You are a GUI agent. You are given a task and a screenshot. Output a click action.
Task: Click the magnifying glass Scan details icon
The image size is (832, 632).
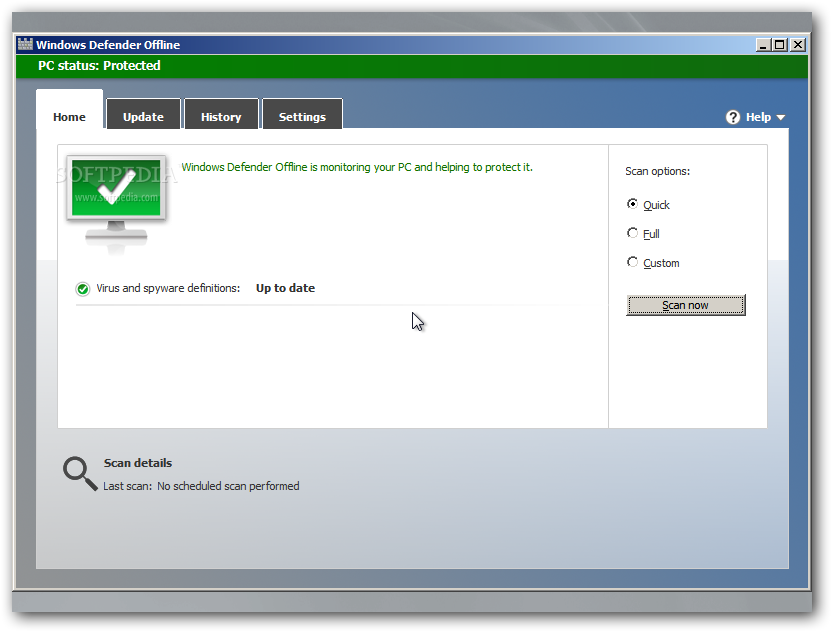[x=80, y=473]
